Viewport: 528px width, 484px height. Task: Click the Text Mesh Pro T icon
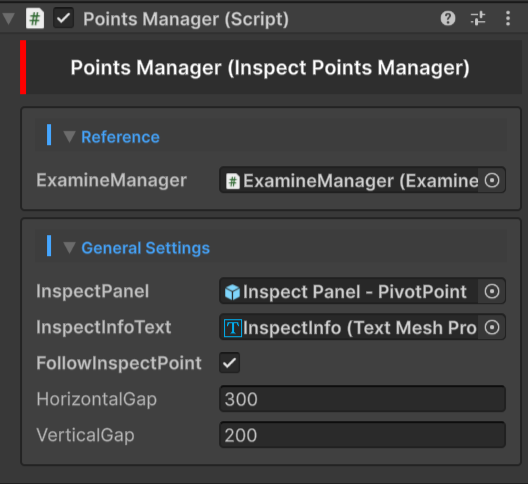233,328
